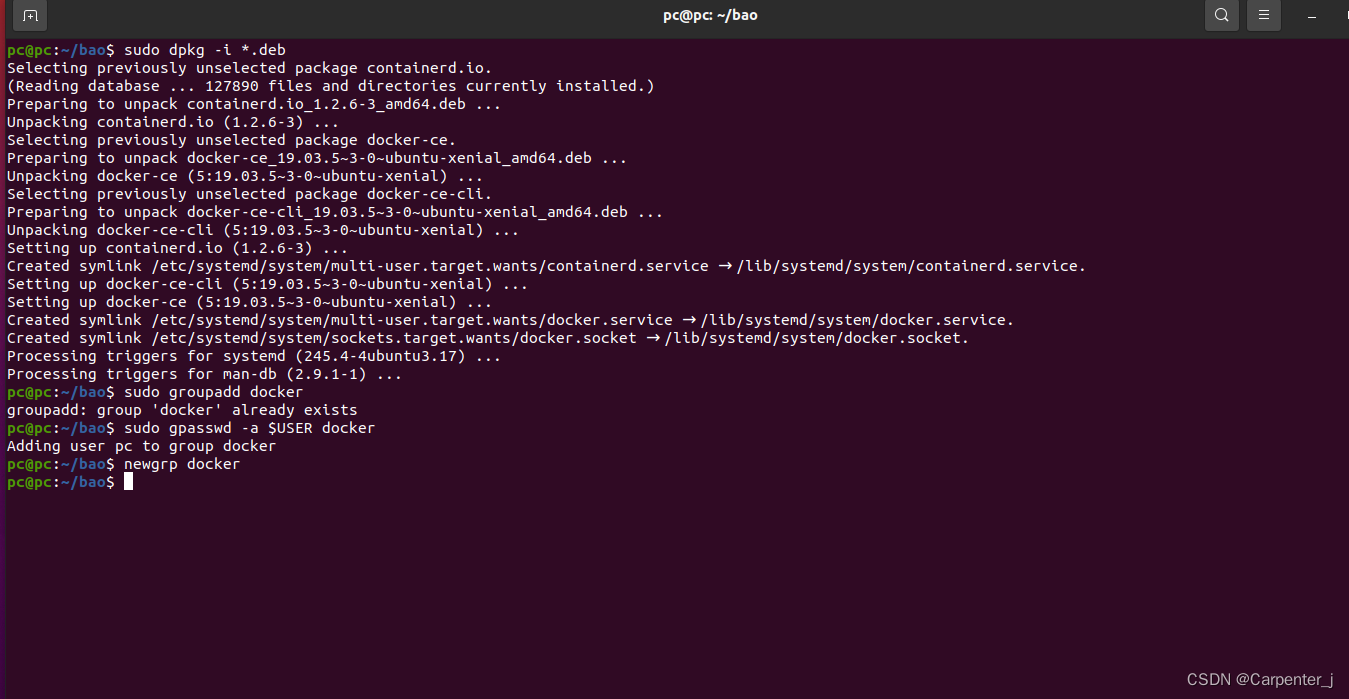Click the minimize window control
Viewport: 1349px width, 699px height.
pyautogui.click(x=1312, y=16)
